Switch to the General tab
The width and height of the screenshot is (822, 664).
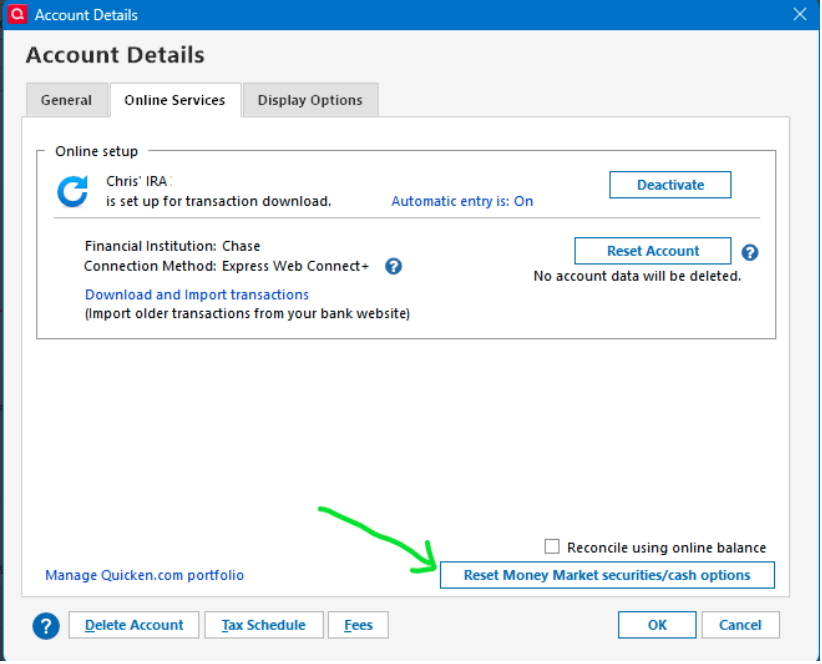point(67,100)
